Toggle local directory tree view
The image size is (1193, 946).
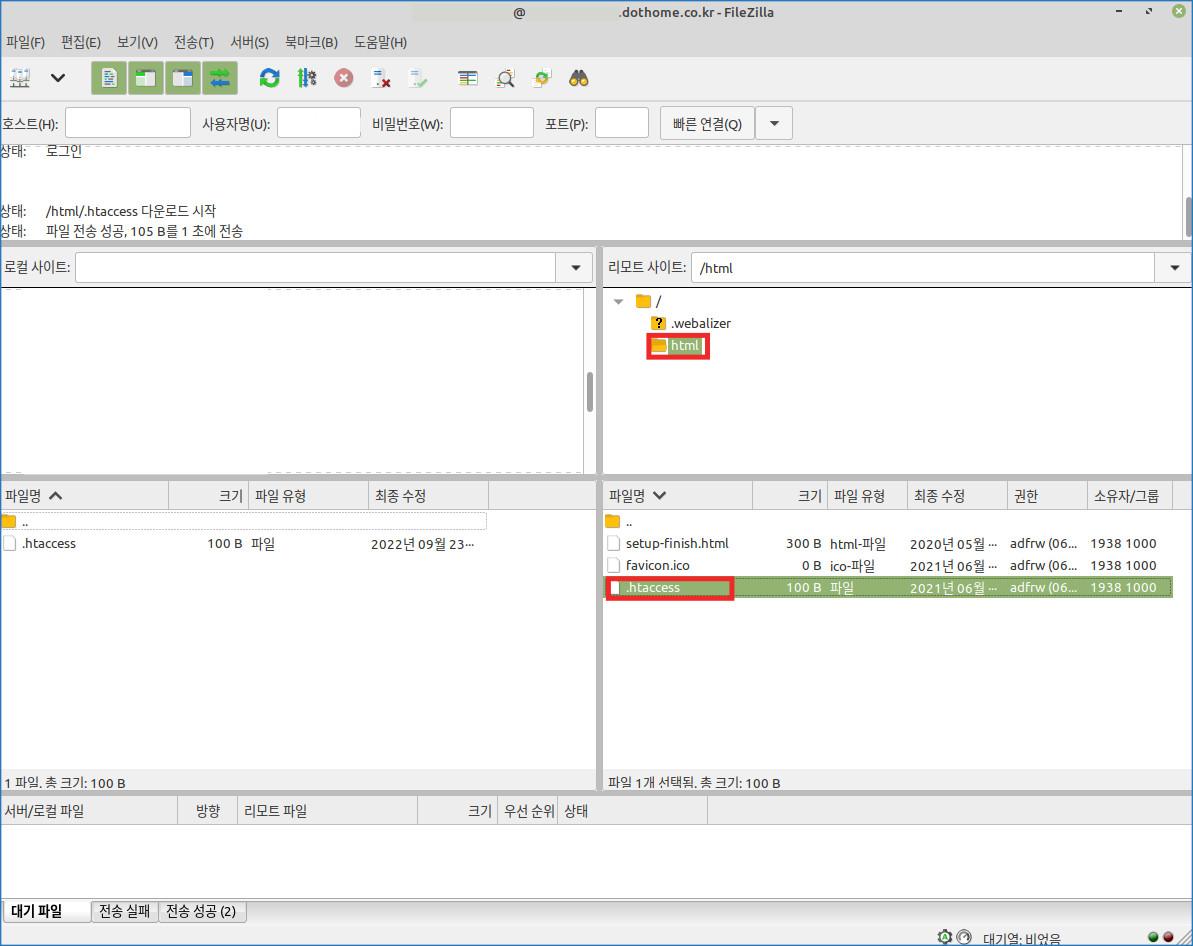point(145,78)
